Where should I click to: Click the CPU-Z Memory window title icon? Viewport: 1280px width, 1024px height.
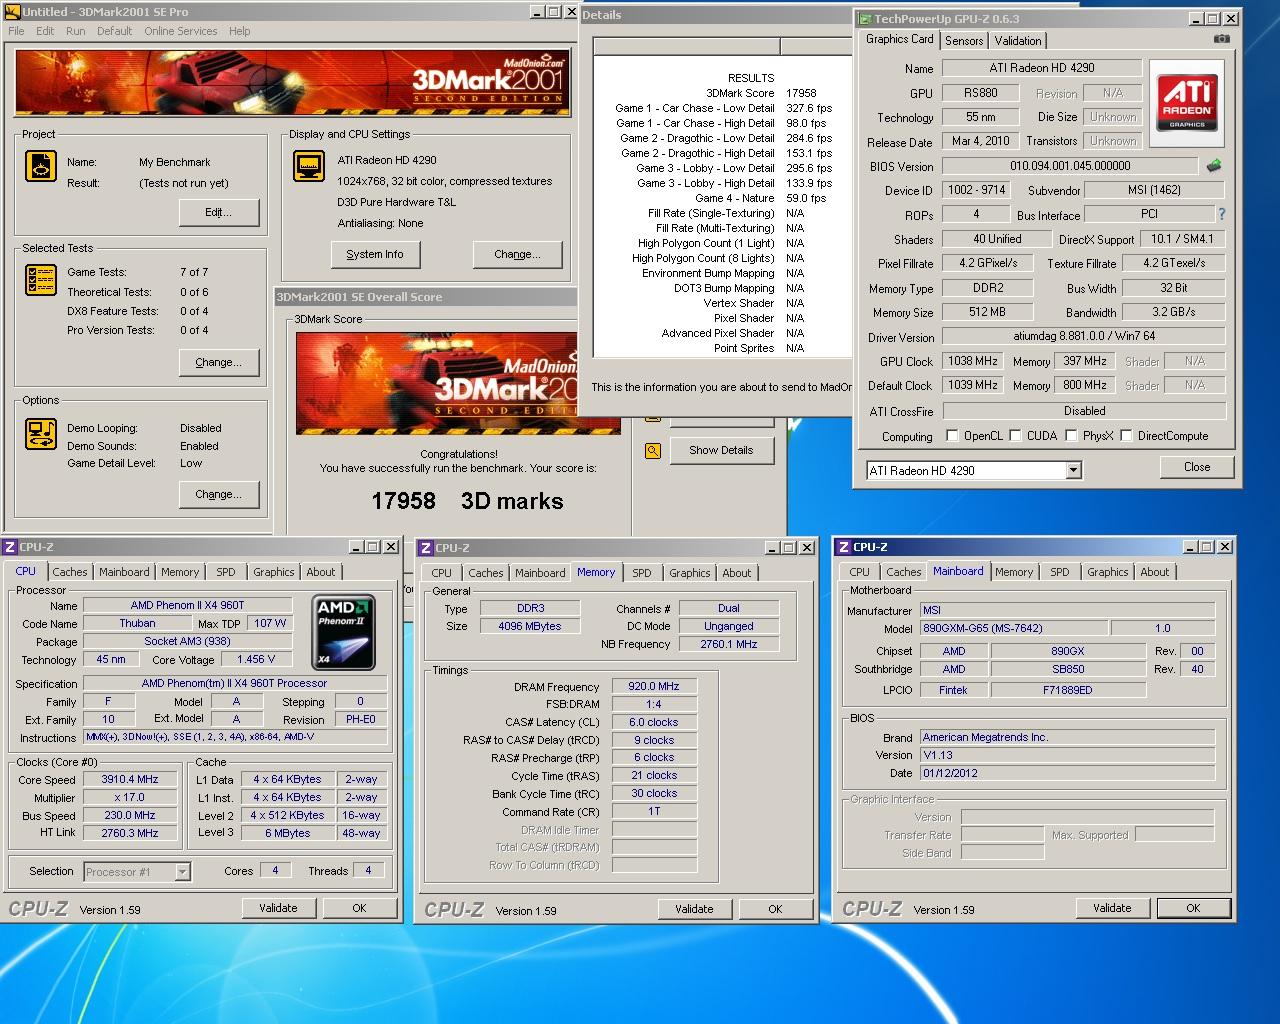pos(426,548)
